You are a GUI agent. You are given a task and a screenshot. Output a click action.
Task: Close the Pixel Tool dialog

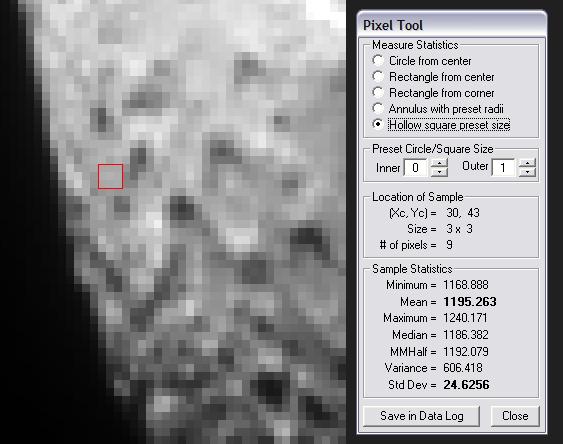[x=515, y=416]
